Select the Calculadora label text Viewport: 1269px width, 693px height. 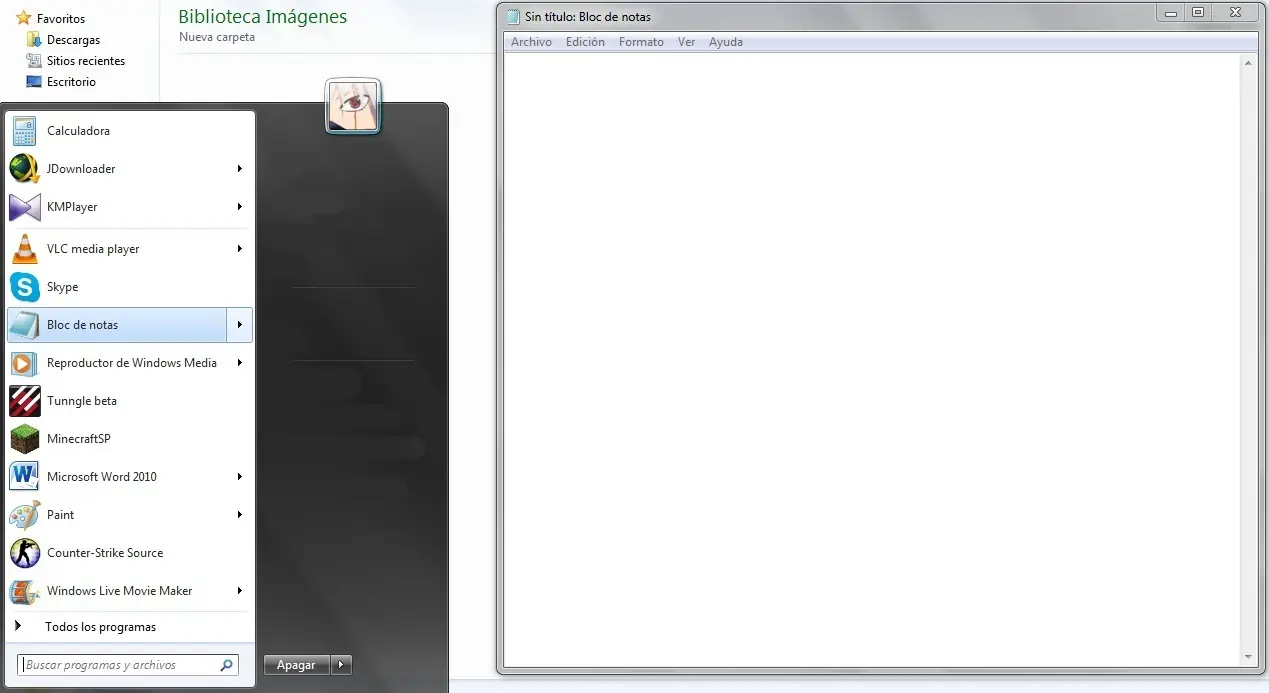pos(78,131)
